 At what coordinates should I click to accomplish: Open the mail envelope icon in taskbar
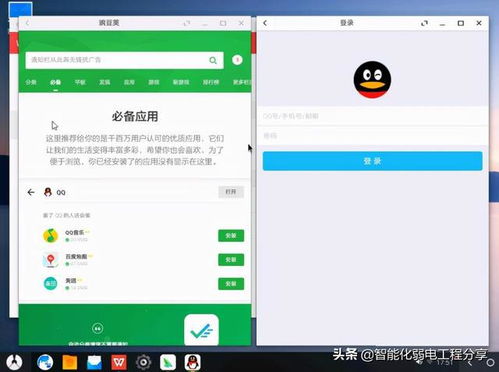[x=94, y=362]
